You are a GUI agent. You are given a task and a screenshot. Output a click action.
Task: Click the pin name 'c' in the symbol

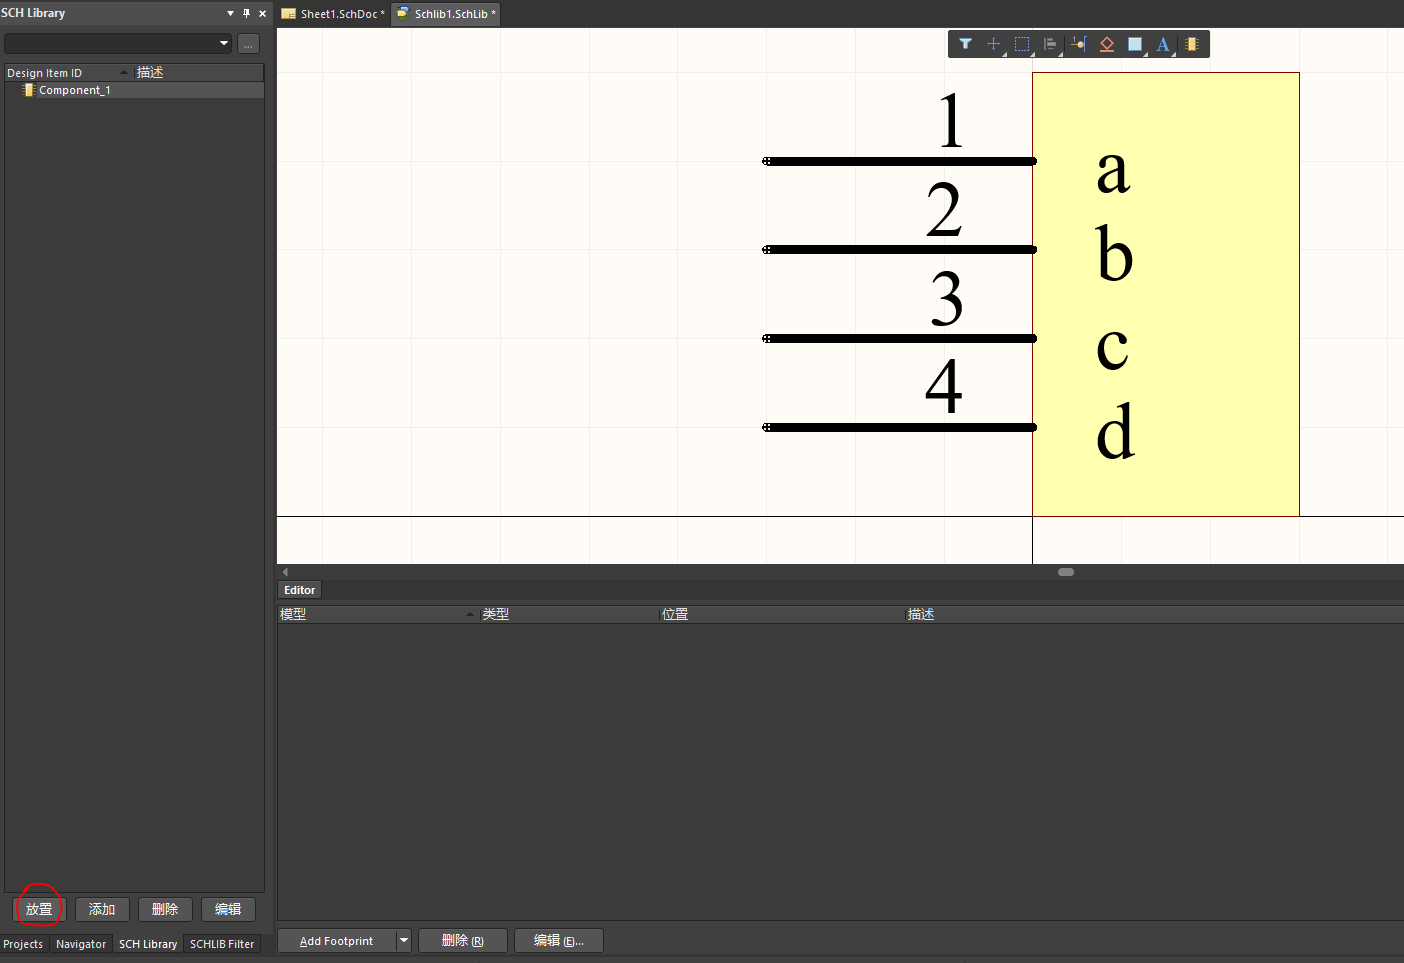(x=1112, y=348)
